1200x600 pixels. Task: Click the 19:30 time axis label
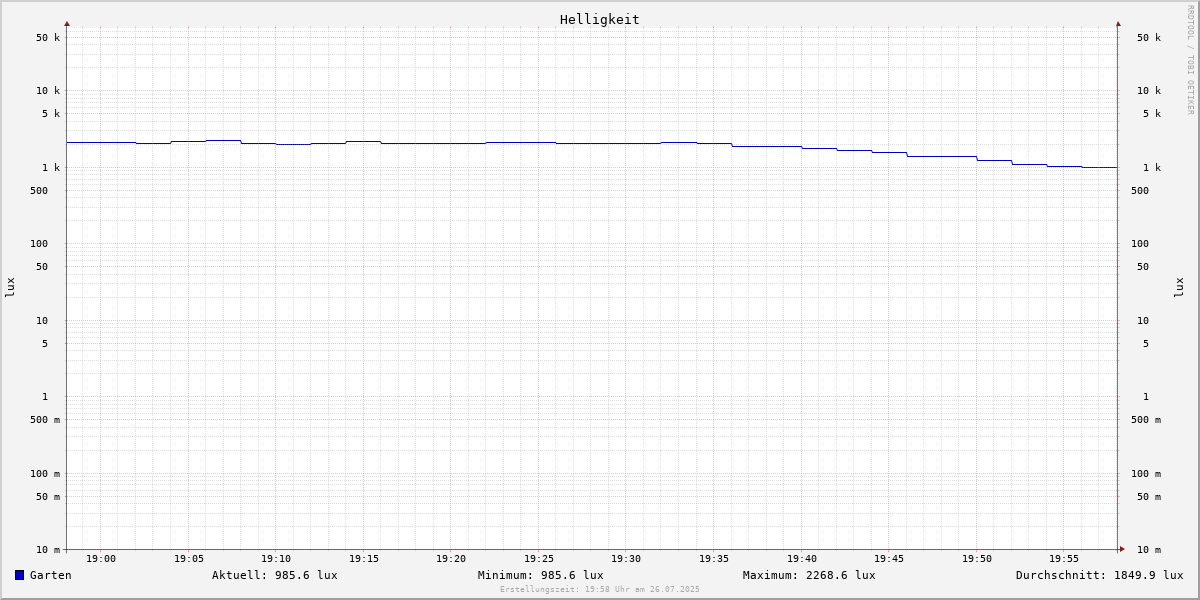[626, 559]
